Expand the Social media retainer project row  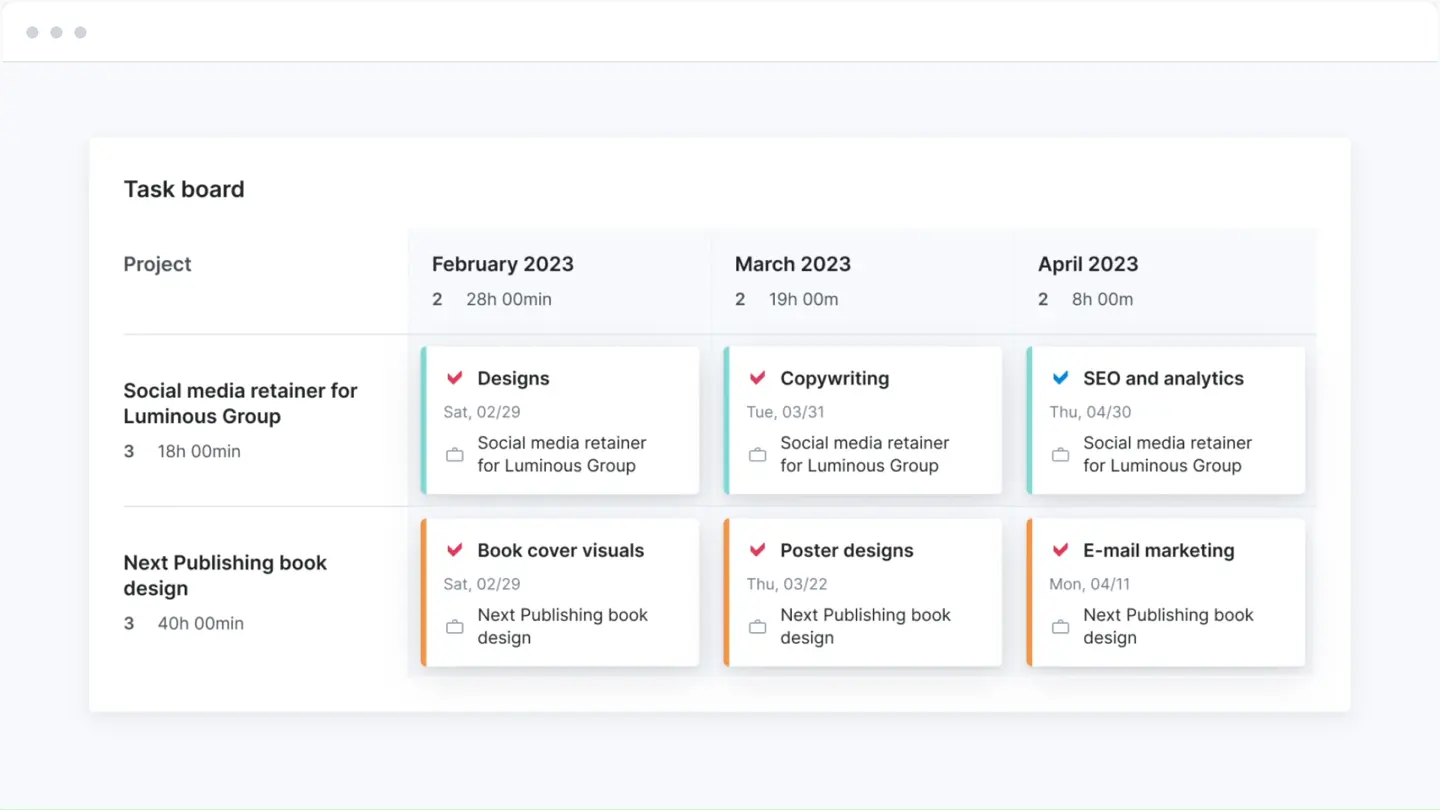240,403
